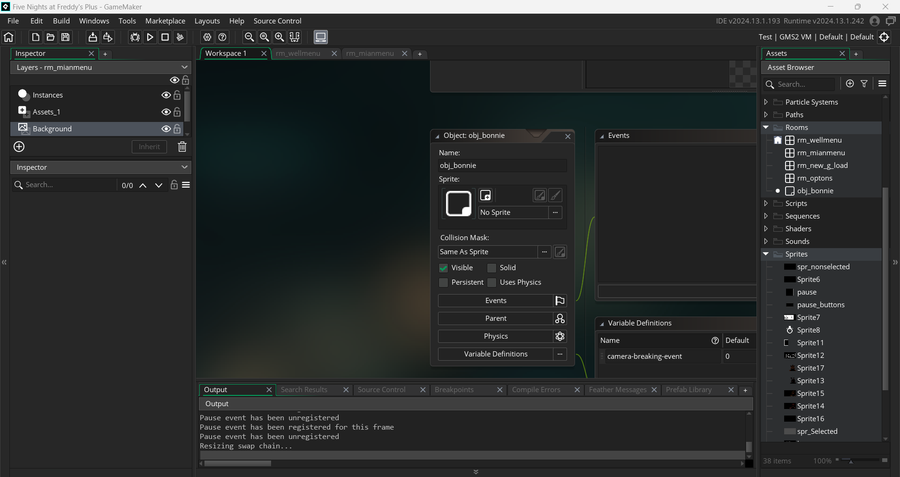Open Game Options from the toolbar
The image size is (900, 477).
(207, 37)
